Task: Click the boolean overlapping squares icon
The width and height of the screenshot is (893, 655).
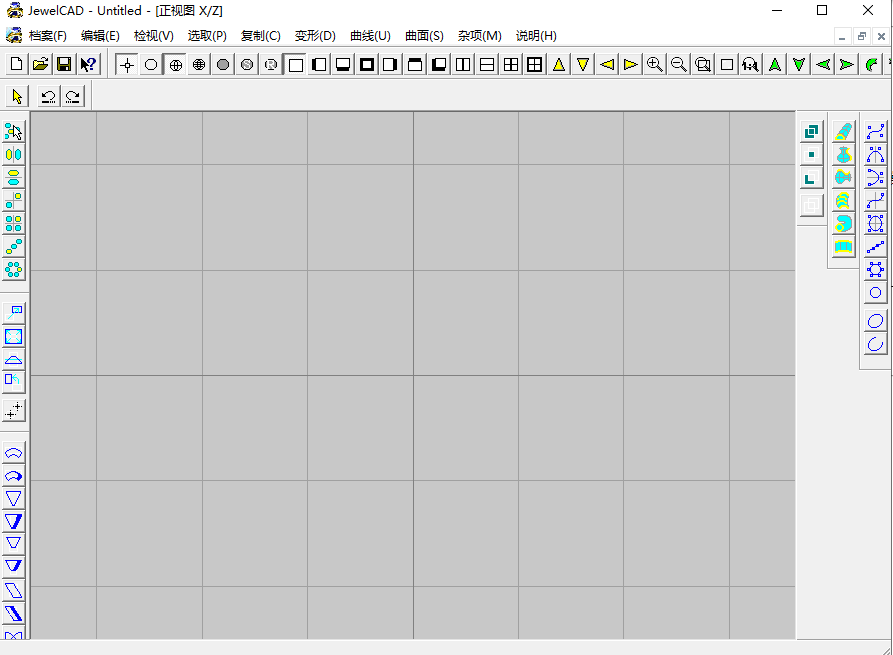Action: [x=811, y=132]
